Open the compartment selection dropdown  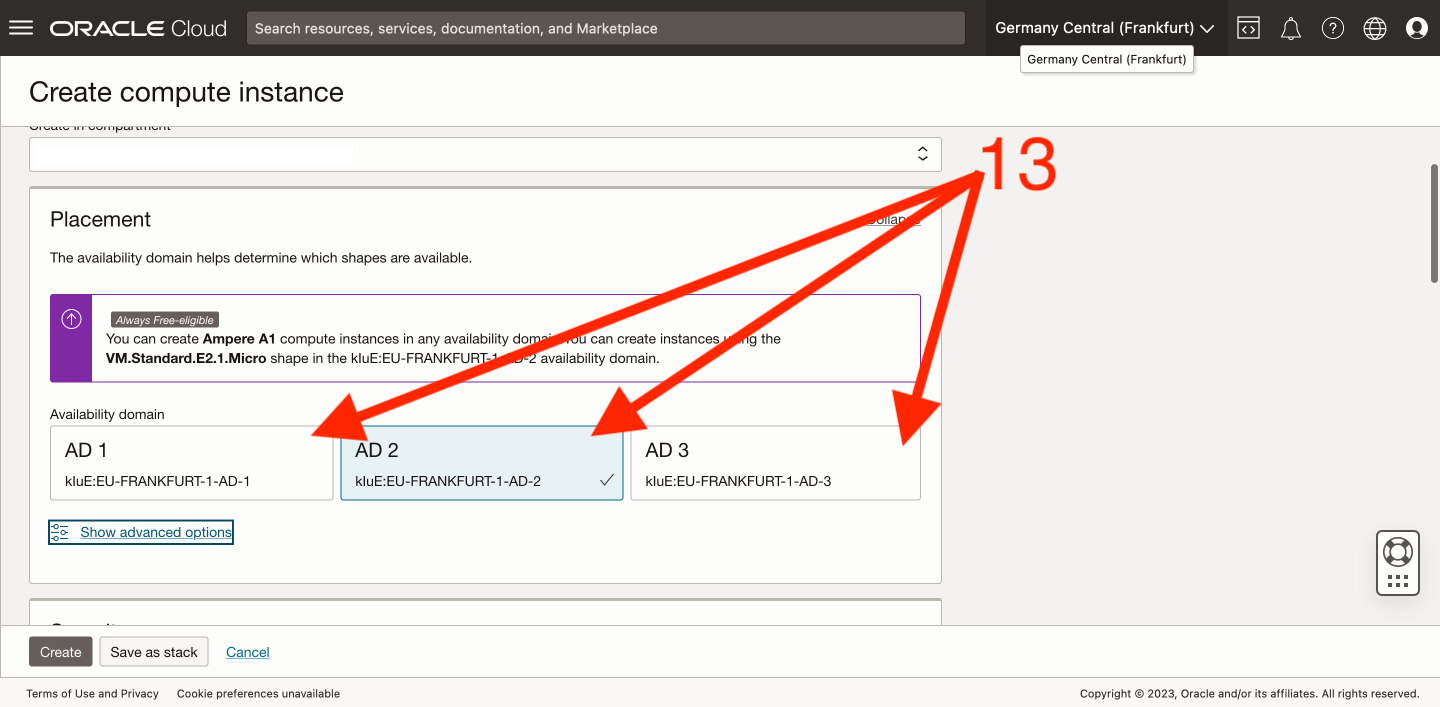coord(485,155)
